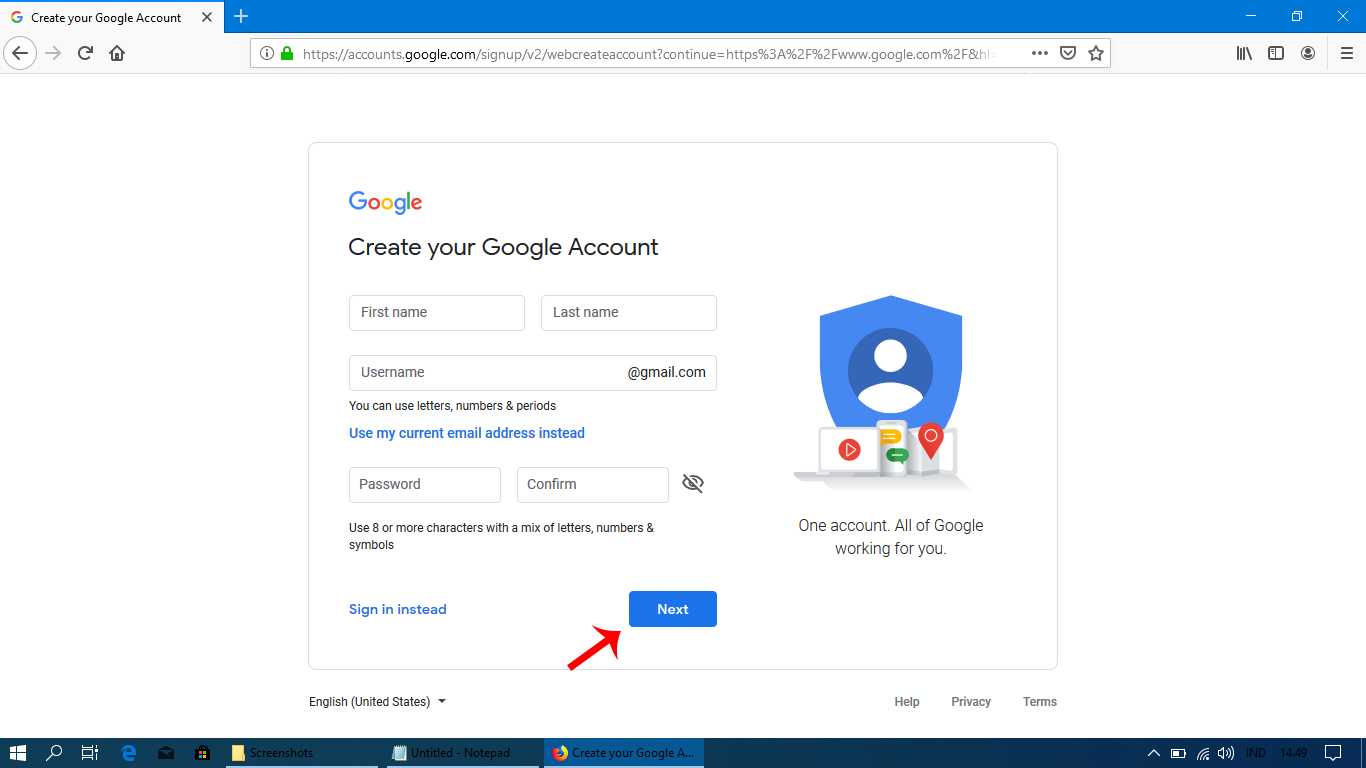Image resolution: width=1366 pixels, height=768 pixels.
Task: Open Microsoft Store from taskbar
Action: coord(202,753)
